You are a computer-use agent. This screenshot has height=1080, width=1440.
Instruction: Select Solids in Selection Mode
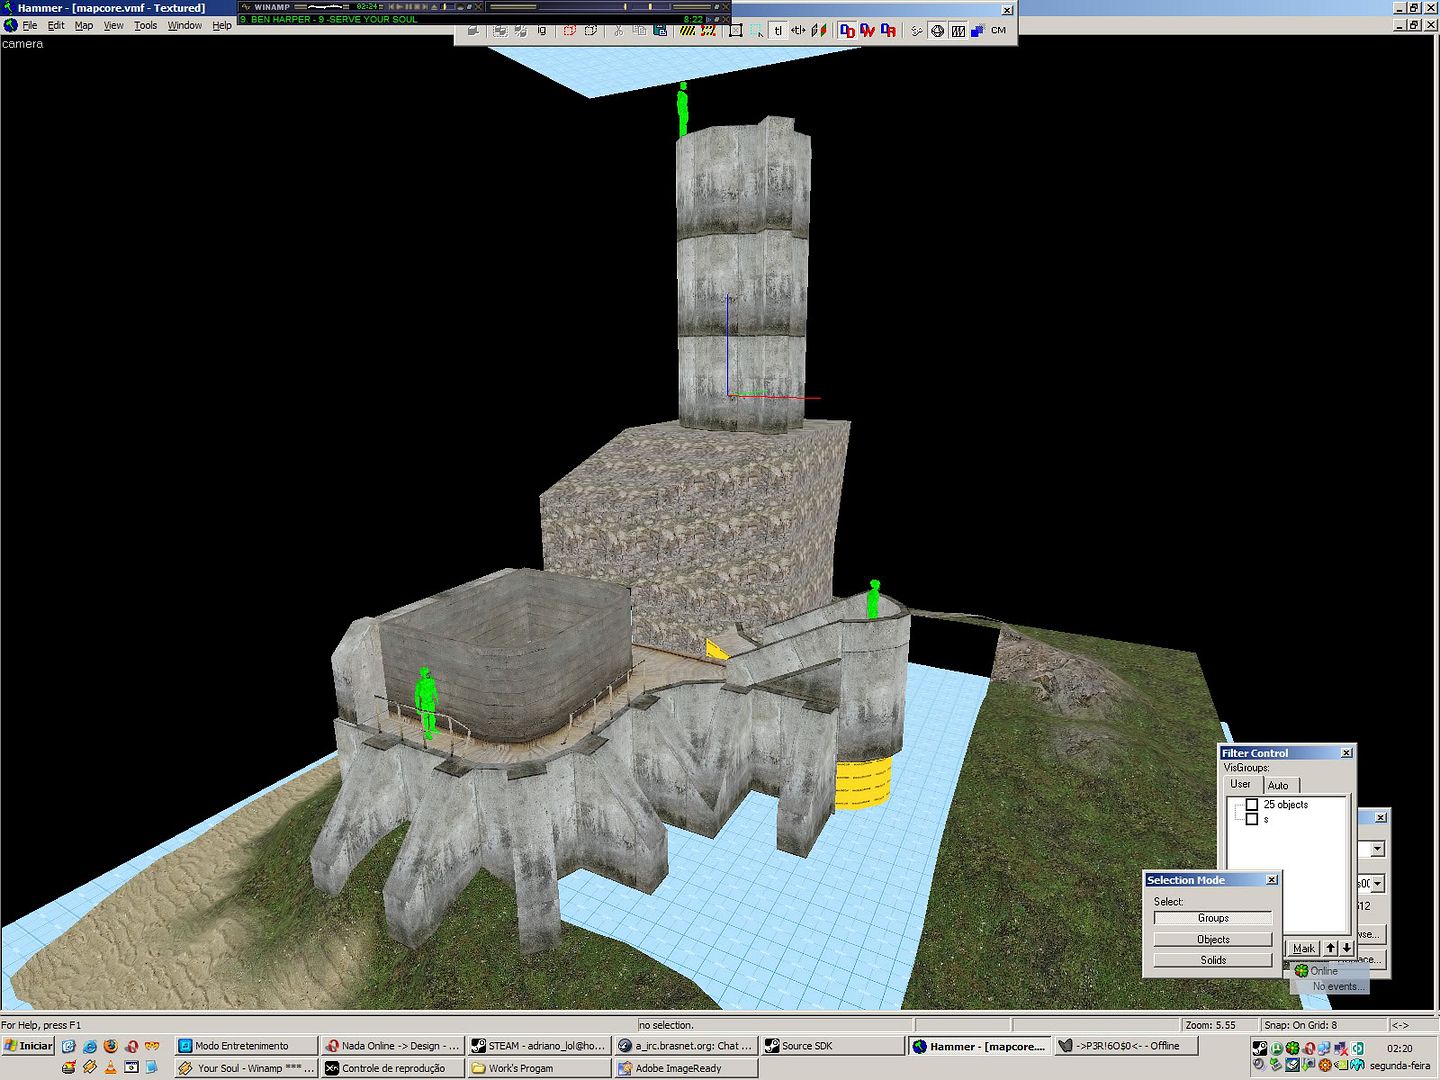[x=1213, y=960]
